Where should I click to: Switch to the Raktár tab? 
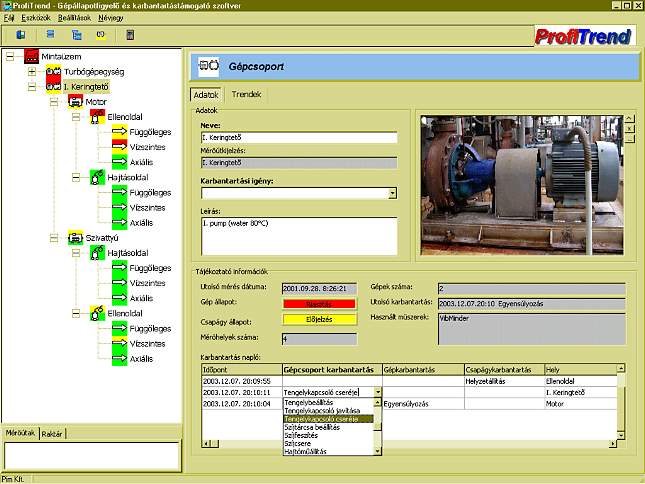click(x=54, y=433)
